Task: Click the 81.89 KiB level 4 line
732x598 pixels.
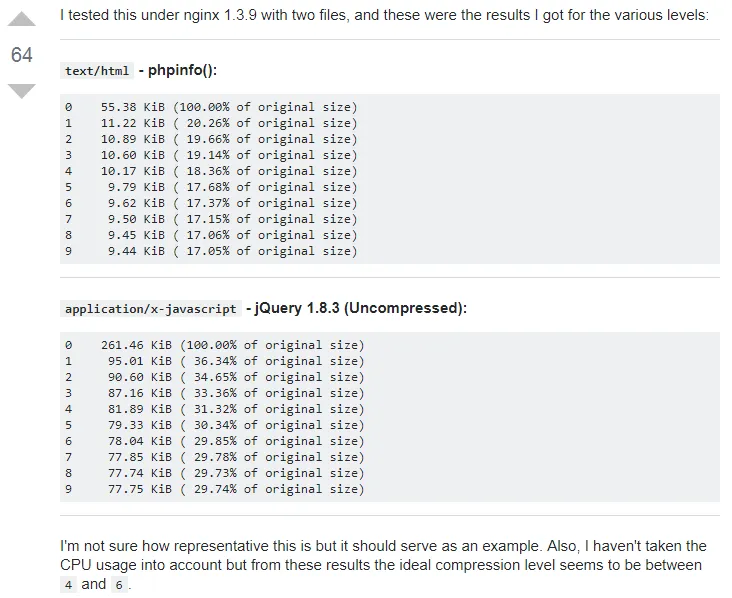Action: [x=214, y=409]
